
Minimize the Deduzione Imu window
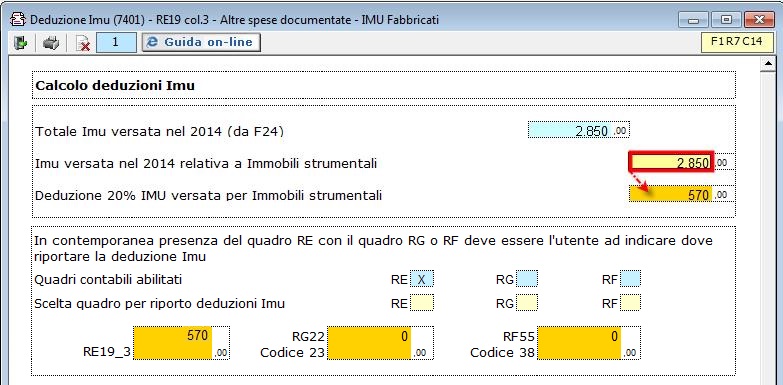click(x=694, y=19)
